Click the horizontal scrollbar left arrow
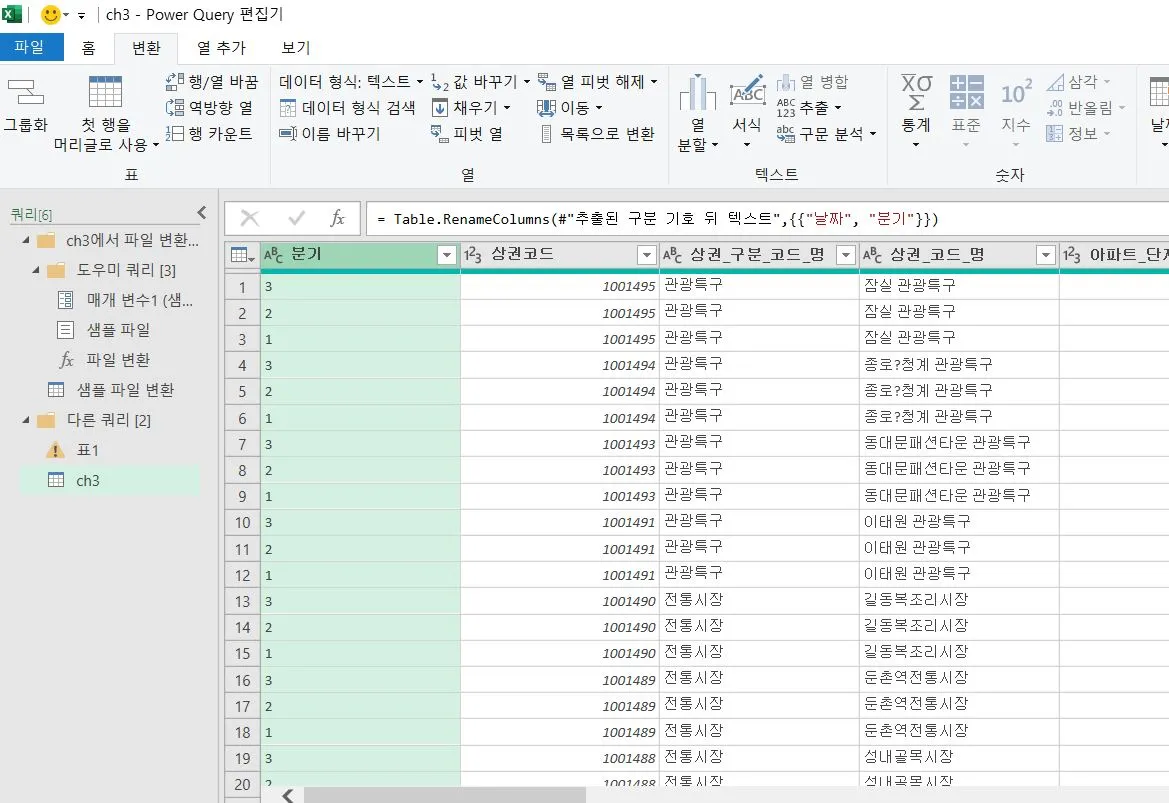Image resolution: width=1169 pixels, height=803 pixels. pyautogui.click(x=288, y=795)
